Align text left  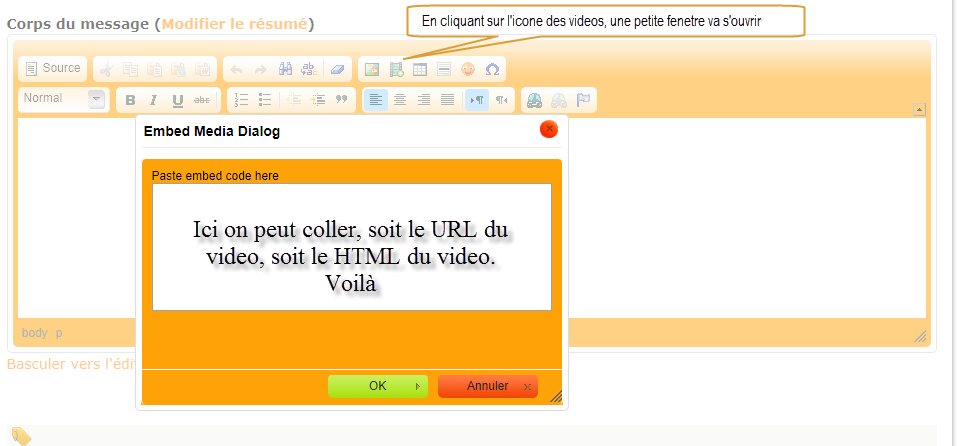tap(376, 100)
